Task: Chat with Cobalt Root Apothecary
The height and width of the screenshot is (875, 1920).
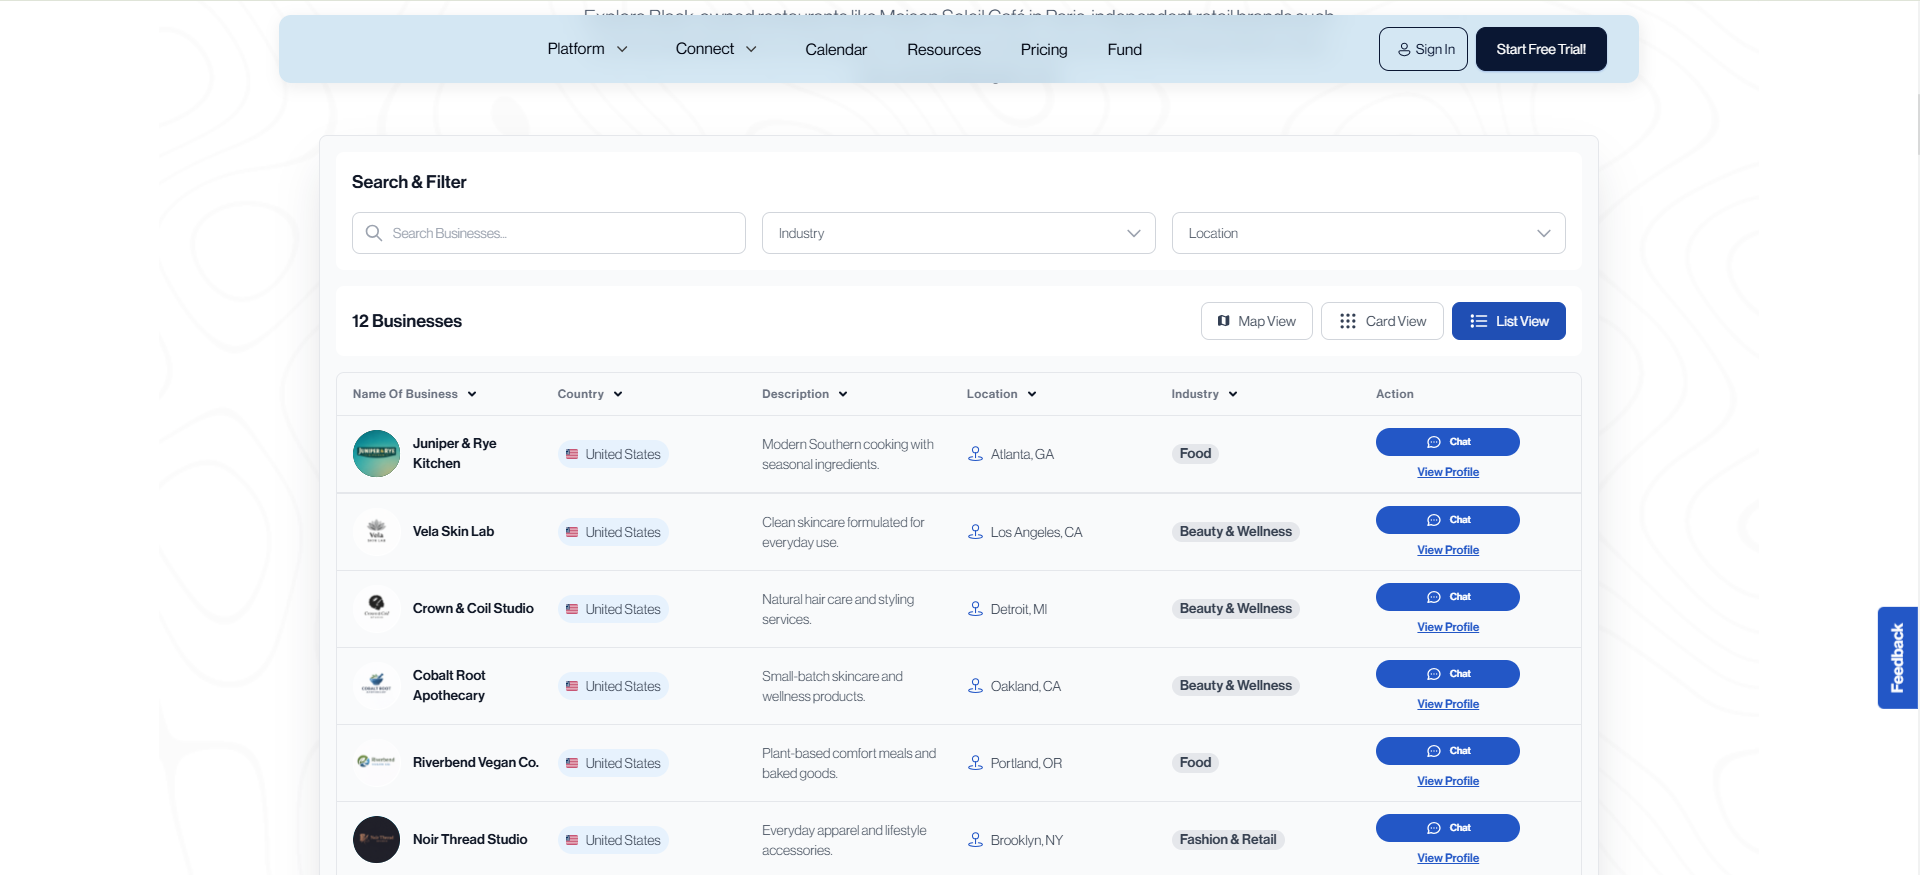Action: click(x=1447, y=674)
